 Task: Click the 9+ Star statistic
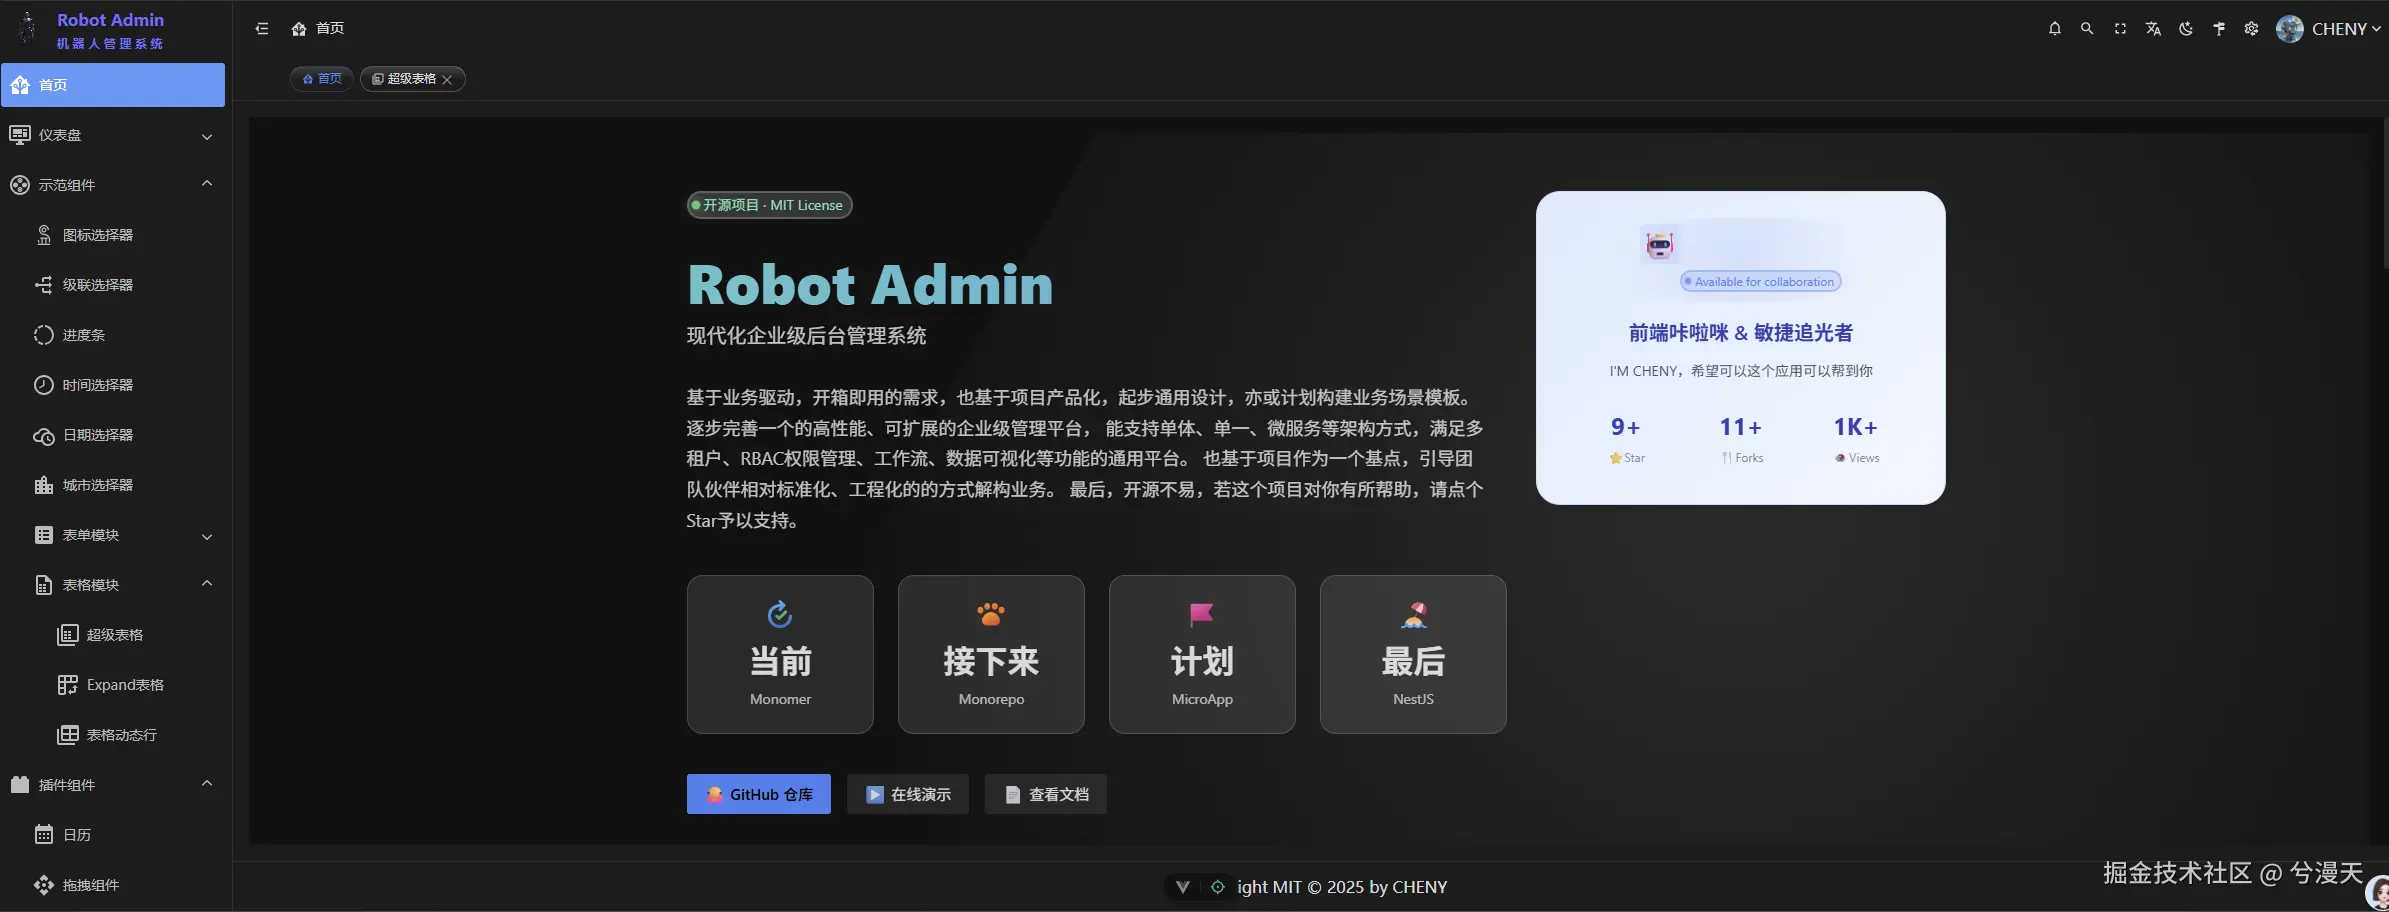click(x=1626, y=440)
